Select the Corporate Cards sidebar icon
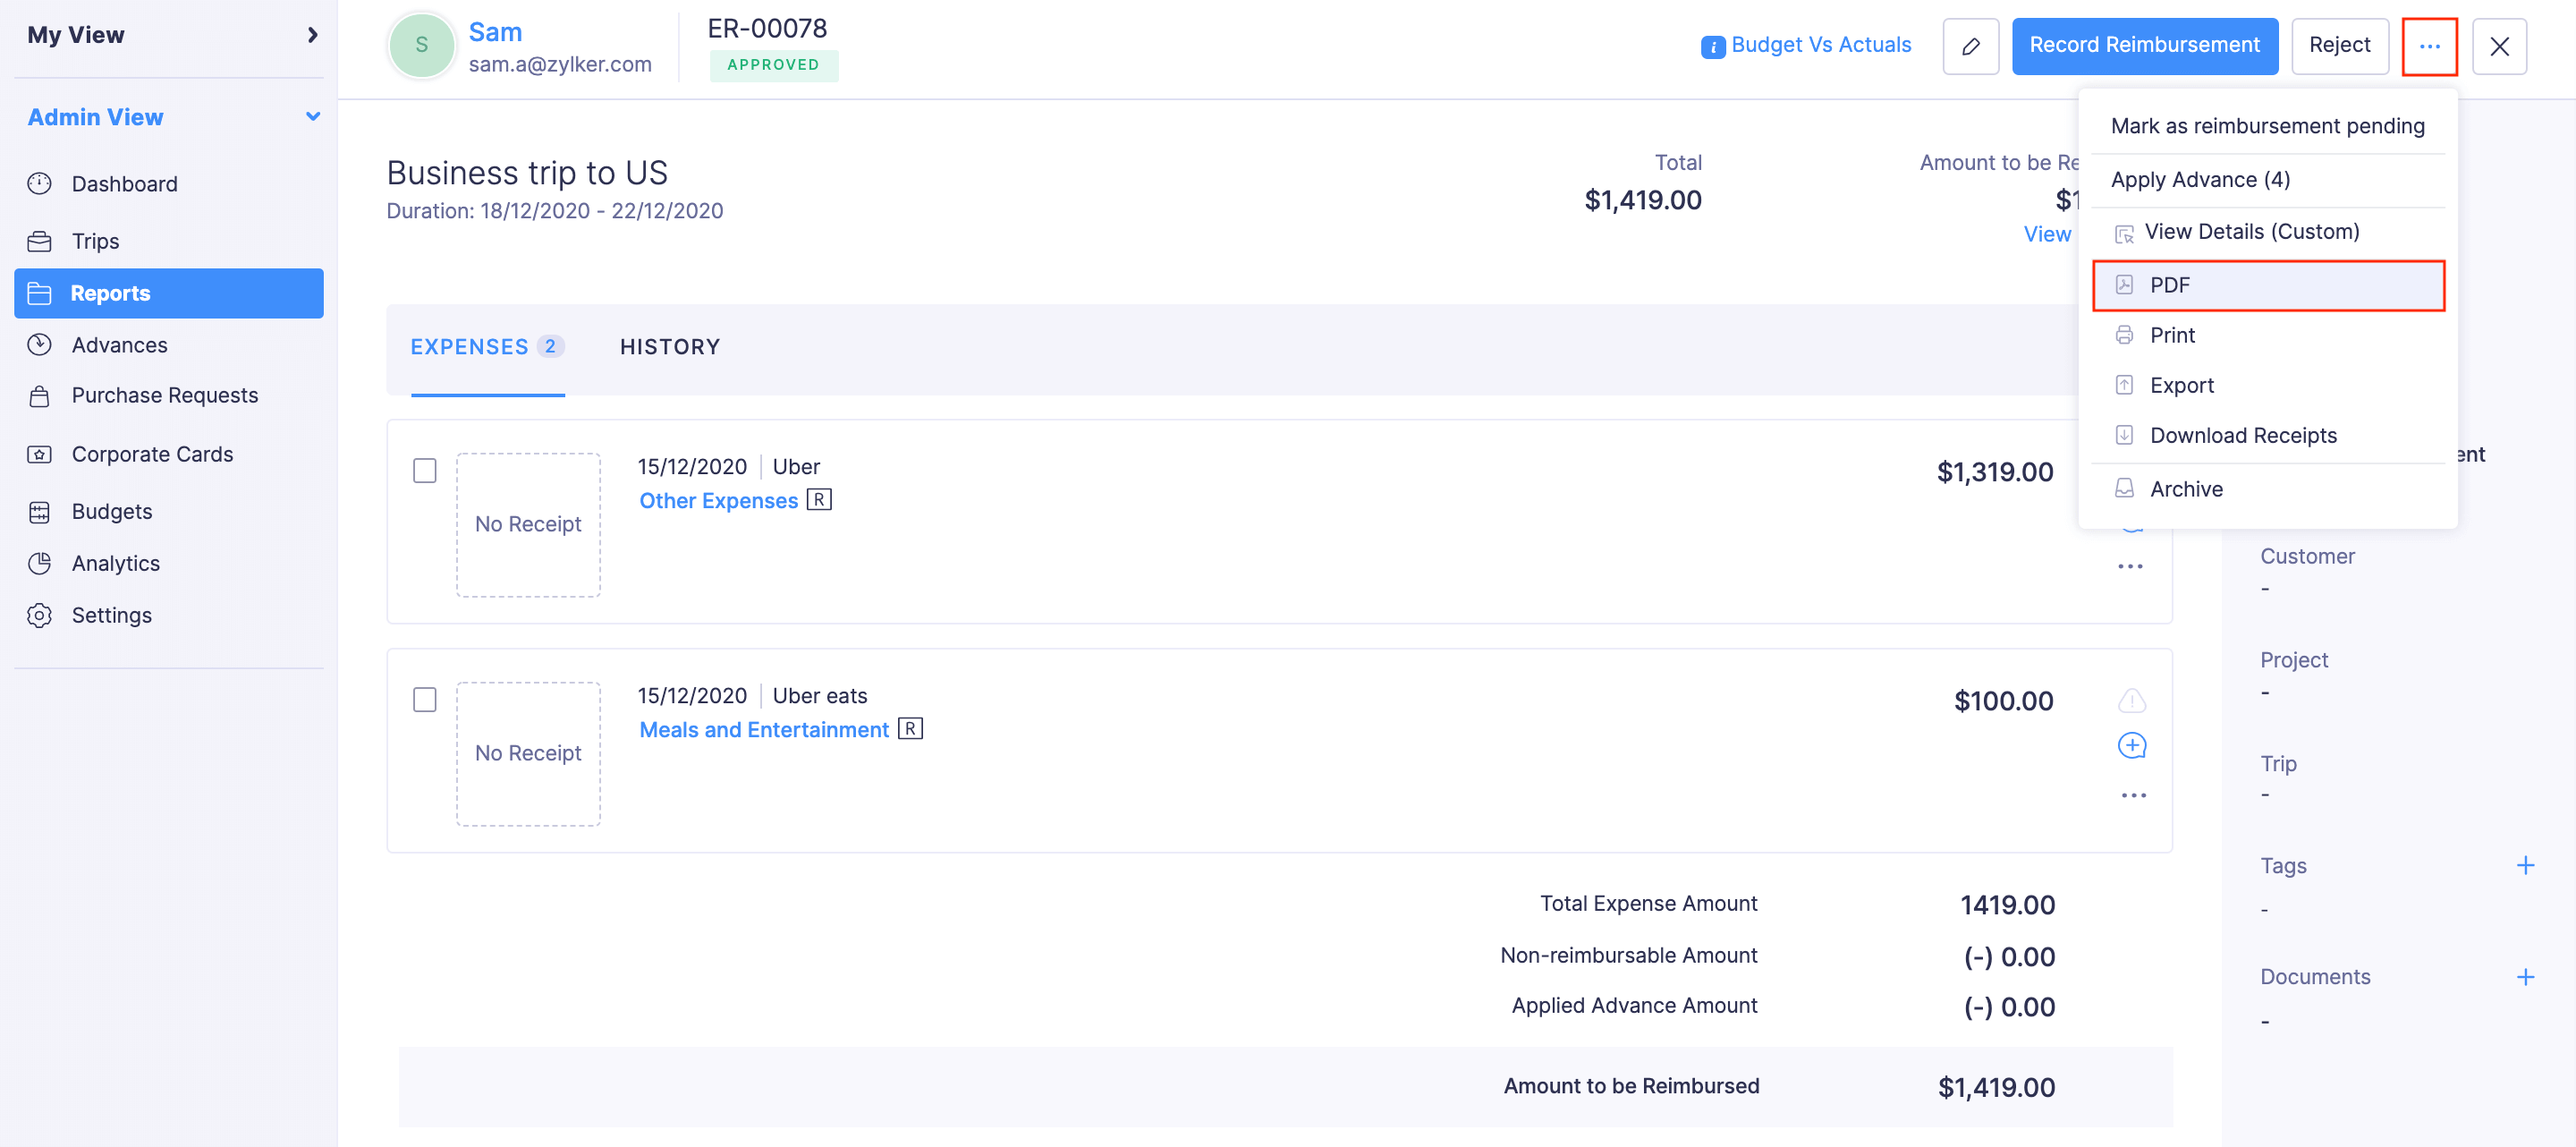The image size is (2576, 1147). pyautogui.click(x=39, y=454)
